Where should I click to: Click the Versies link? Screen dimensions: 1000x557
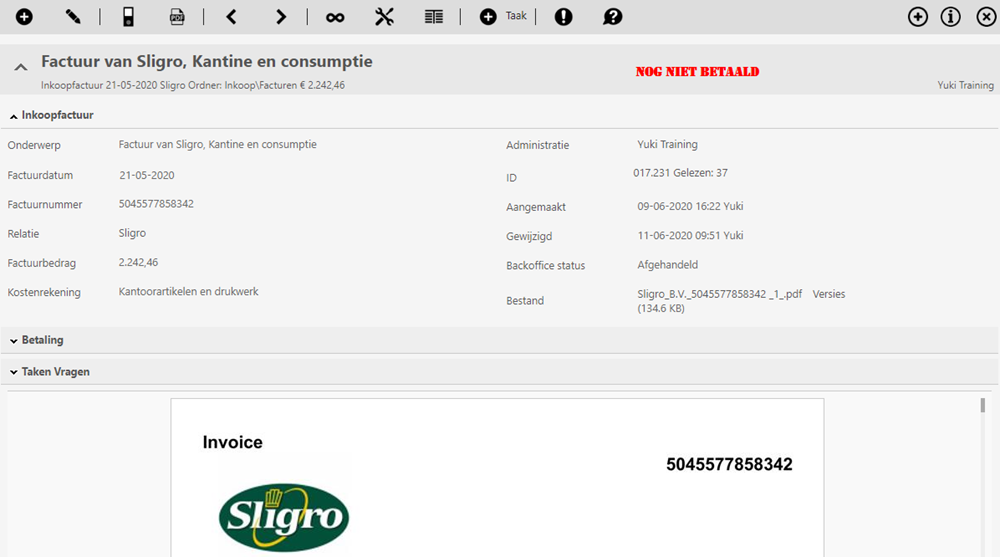(829, 294)
